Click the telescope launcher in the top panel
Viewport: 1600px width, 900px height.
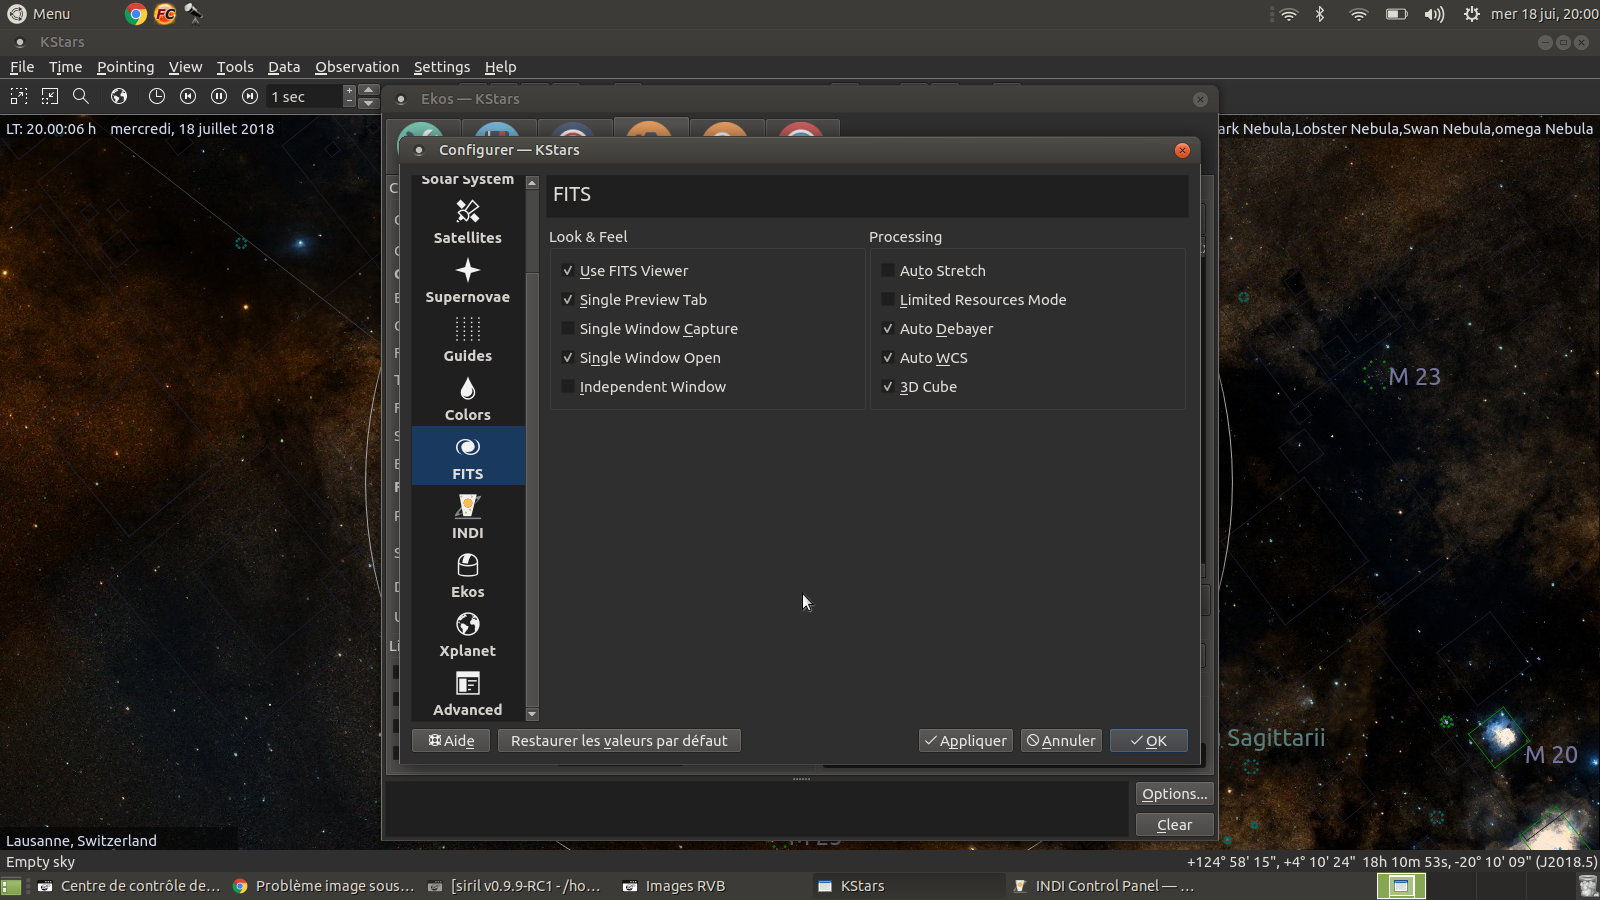point(193,14)
